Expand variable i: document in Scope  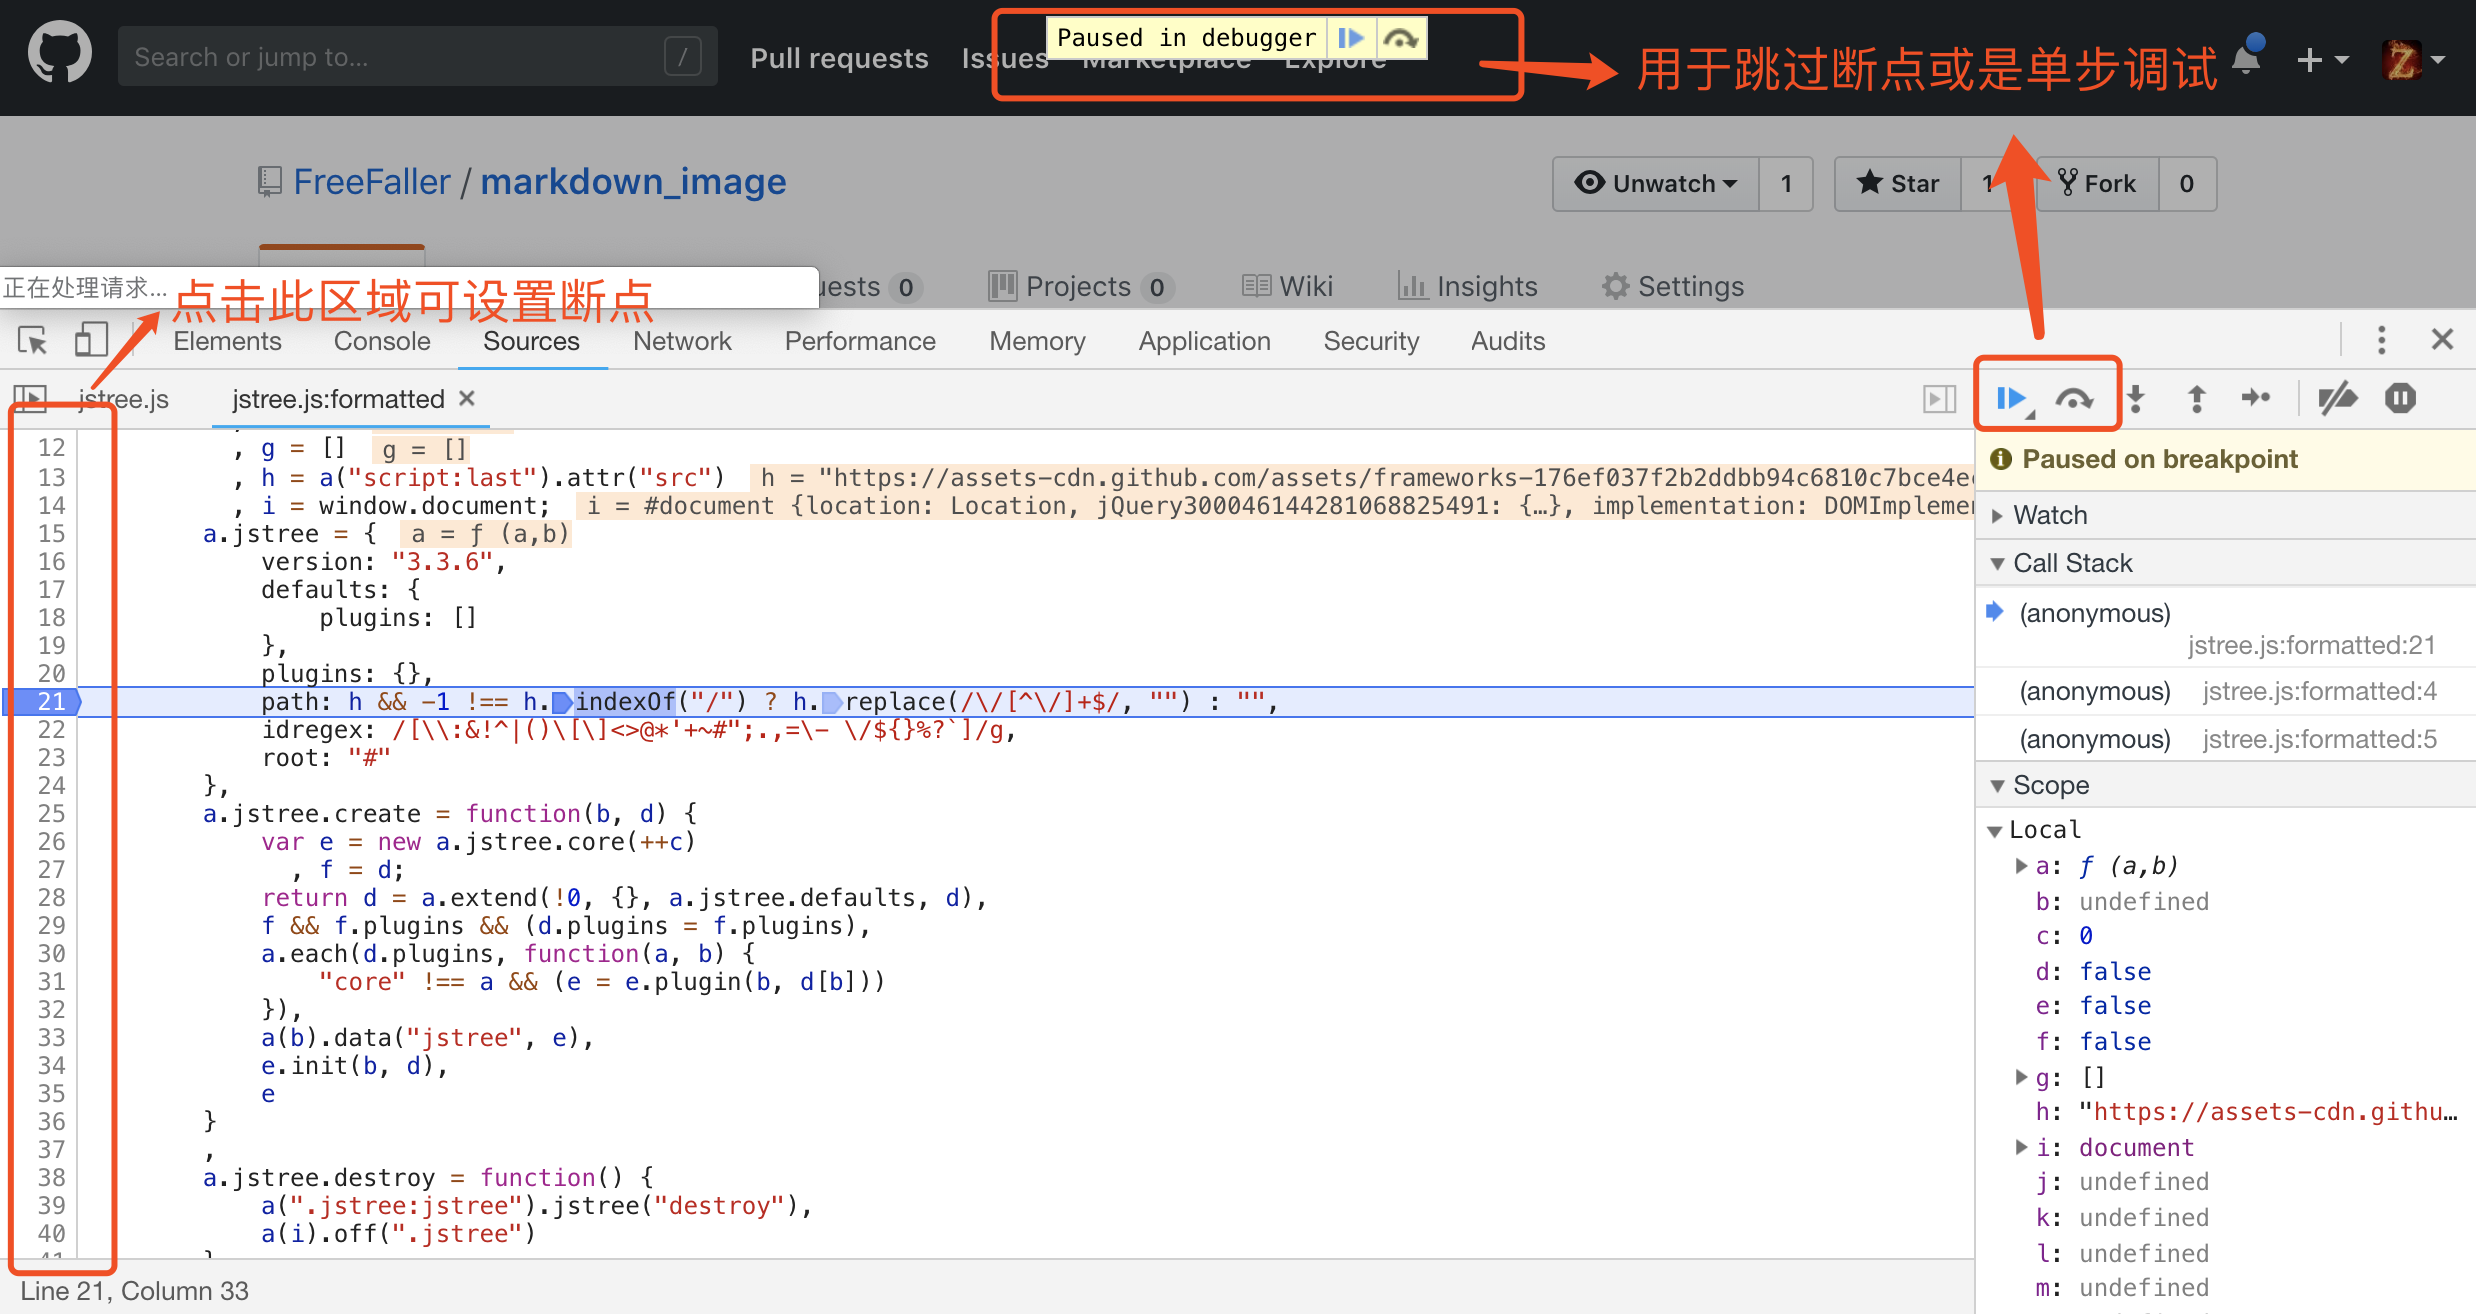tap(2022, 1147)
